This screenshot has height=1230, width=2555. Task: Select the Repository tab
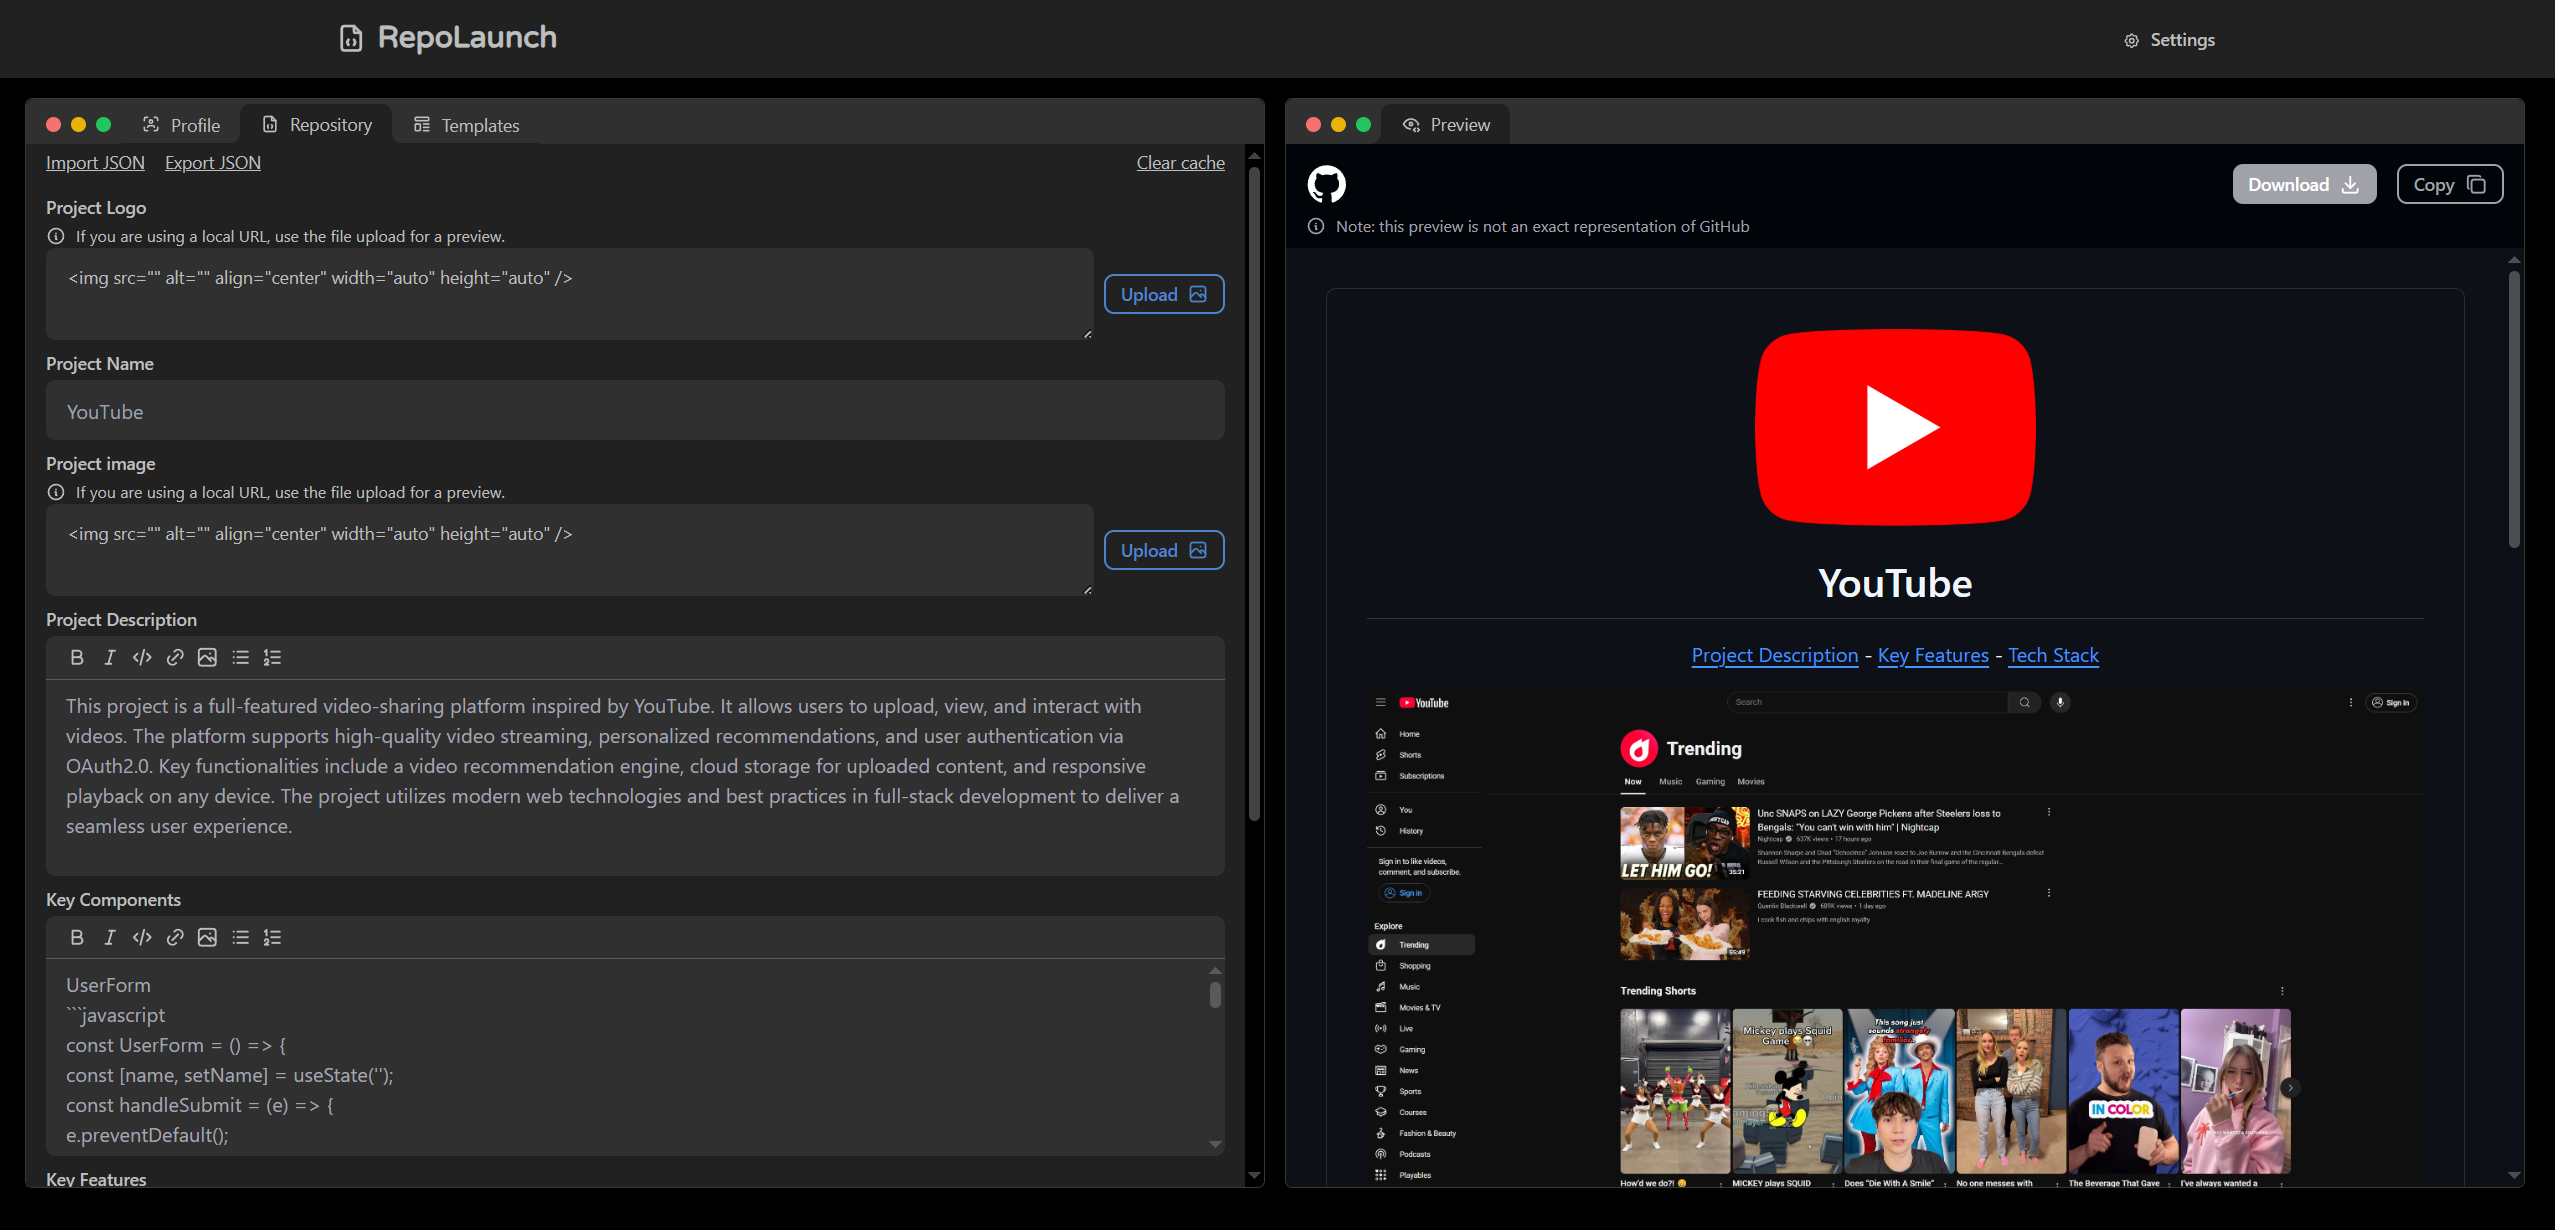pyautogui.click(x=317, y=125)
